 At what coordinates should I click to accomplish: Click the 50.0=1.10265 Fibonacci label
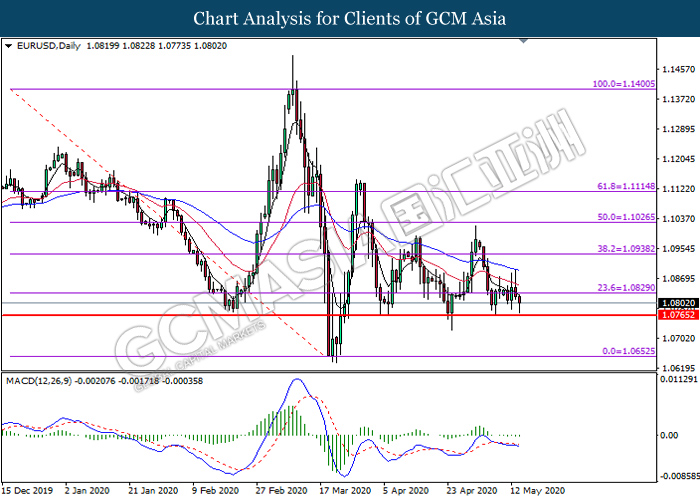click(x=624, y=217)
